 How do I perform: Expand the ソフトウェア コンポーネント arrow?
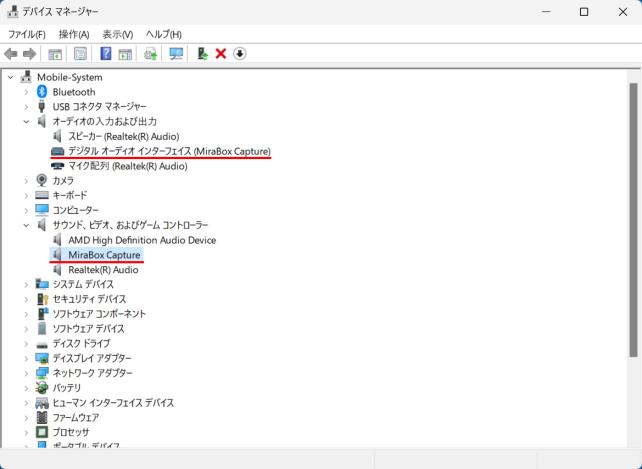27,314
